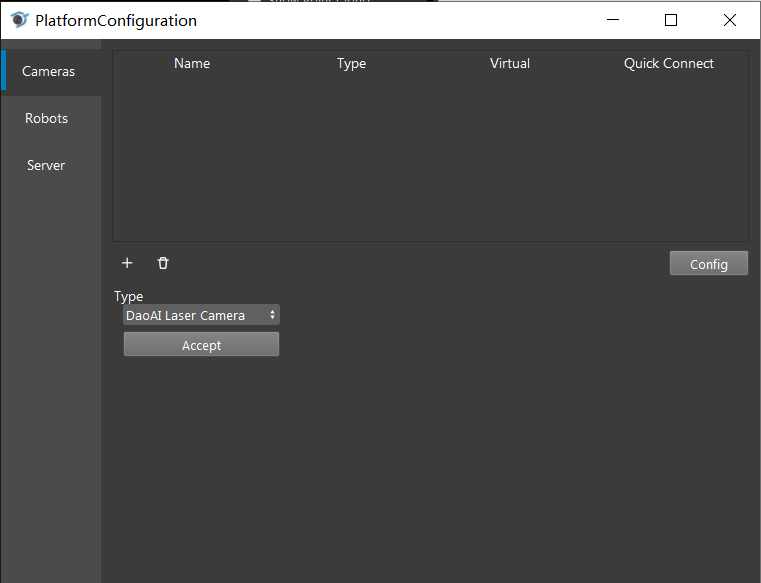Delete camera using trash icon
This screenshot has width=761, height=583.
(163, 263)
